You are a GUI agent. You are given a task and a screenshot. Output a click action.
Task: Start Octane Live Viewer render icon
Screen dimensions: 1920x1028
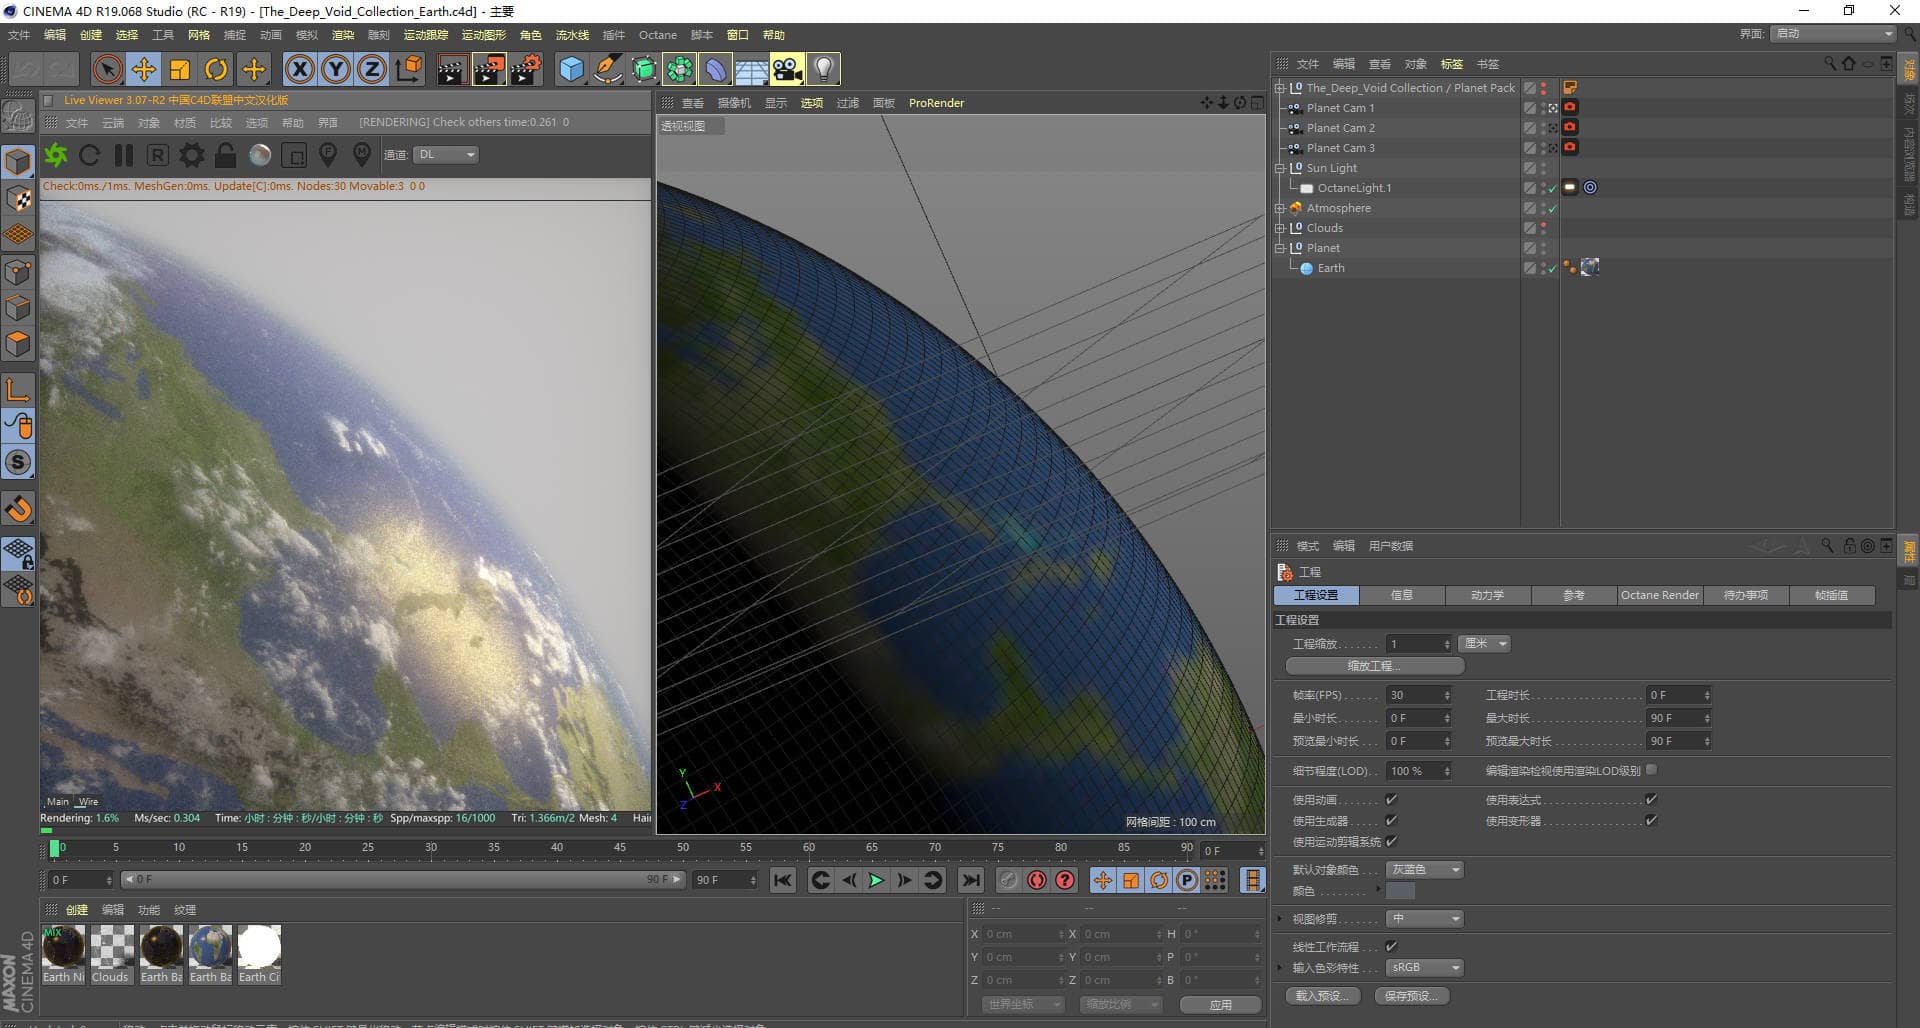(x=56, y=155)
